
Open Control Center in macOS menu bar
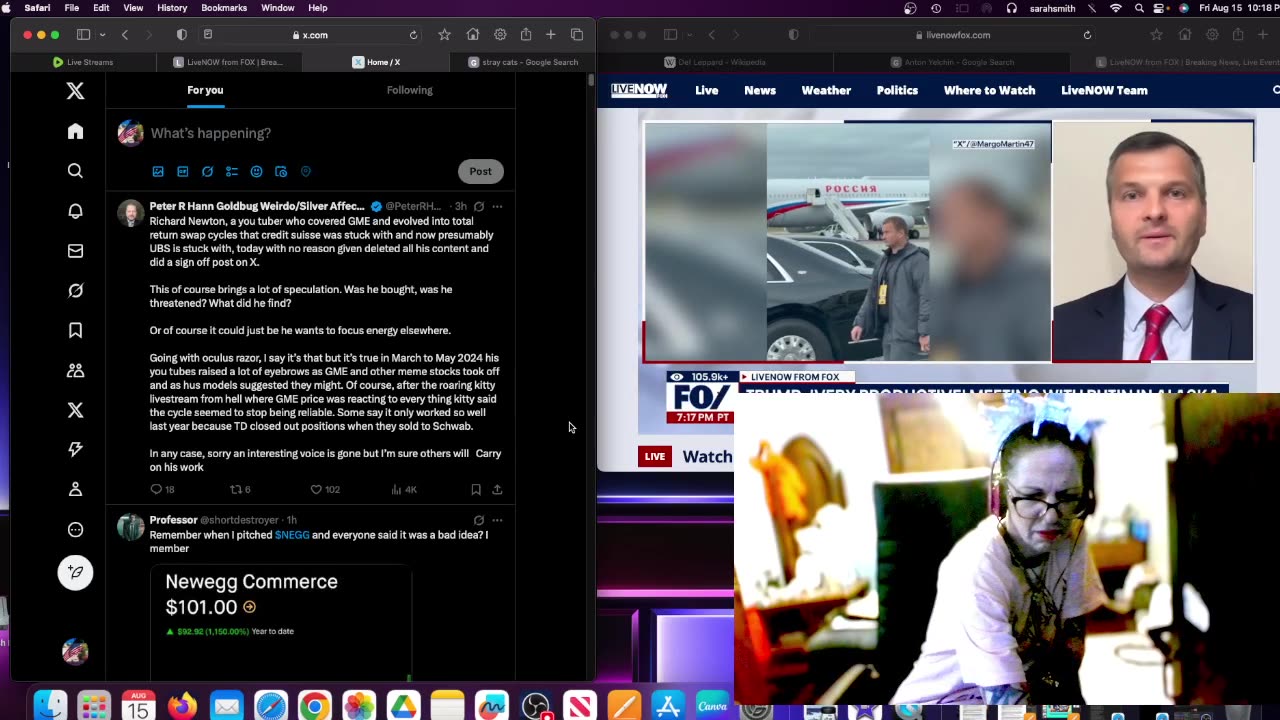[1161, 8]
